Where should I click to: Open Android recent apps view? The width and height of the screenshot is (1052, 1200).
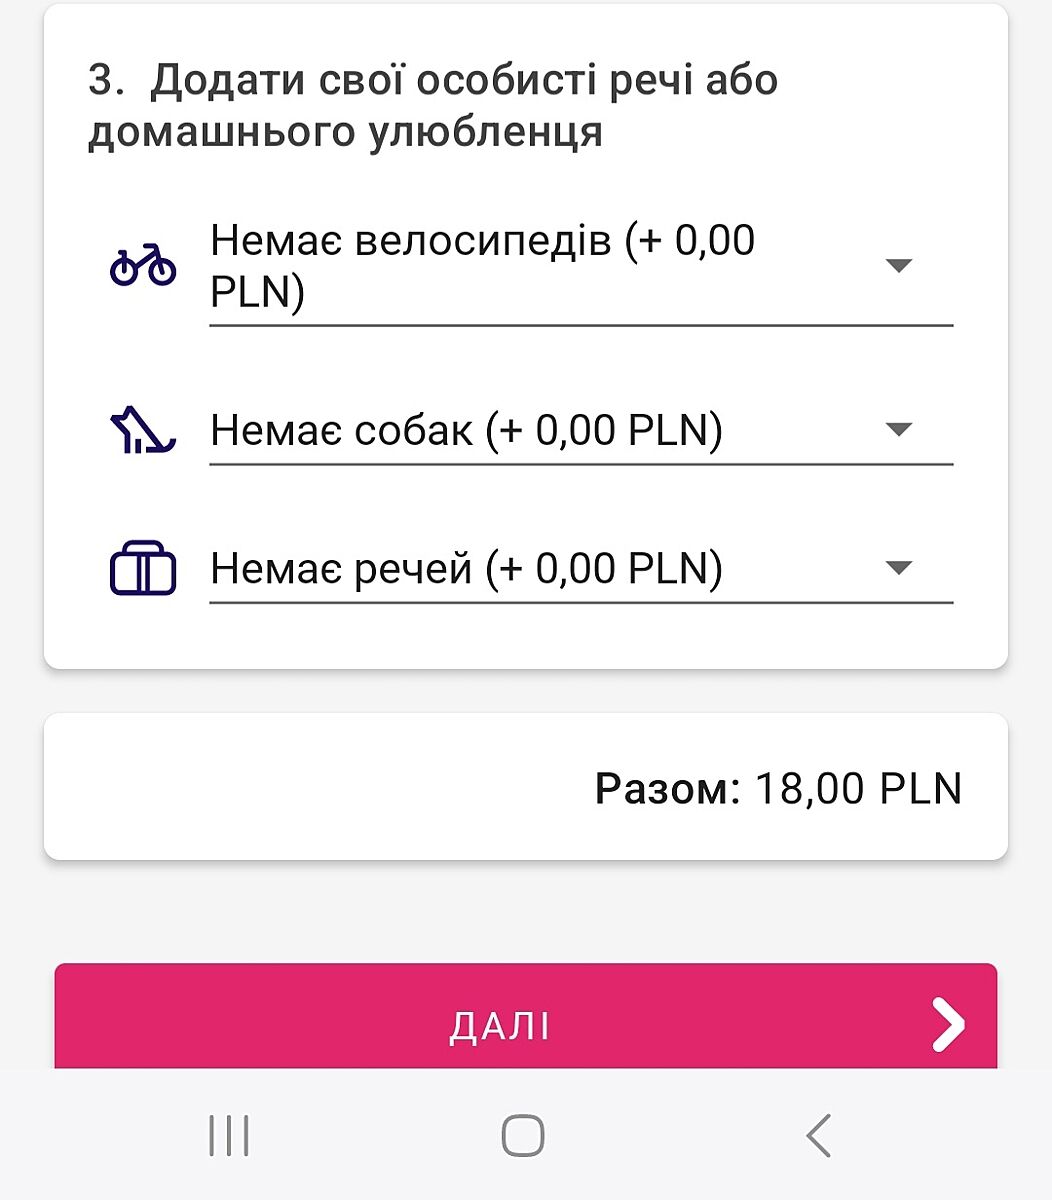(229, 1136)
